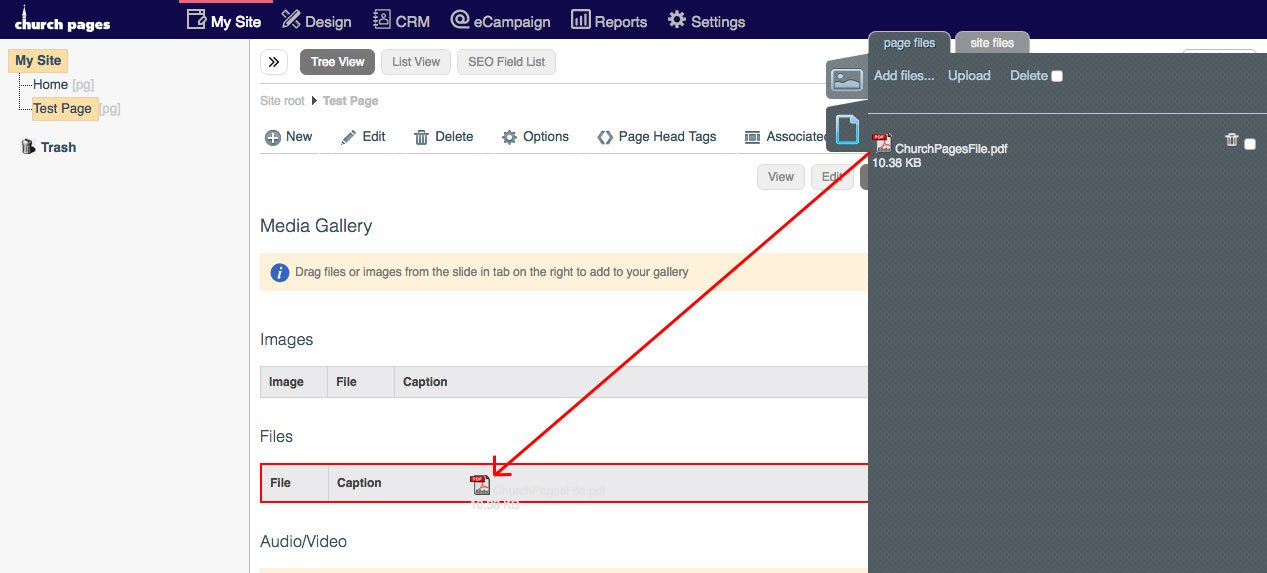The image size is (1267, 573).
Task: Click the Trash bin icon in sidebar
Action: point(28,147)
